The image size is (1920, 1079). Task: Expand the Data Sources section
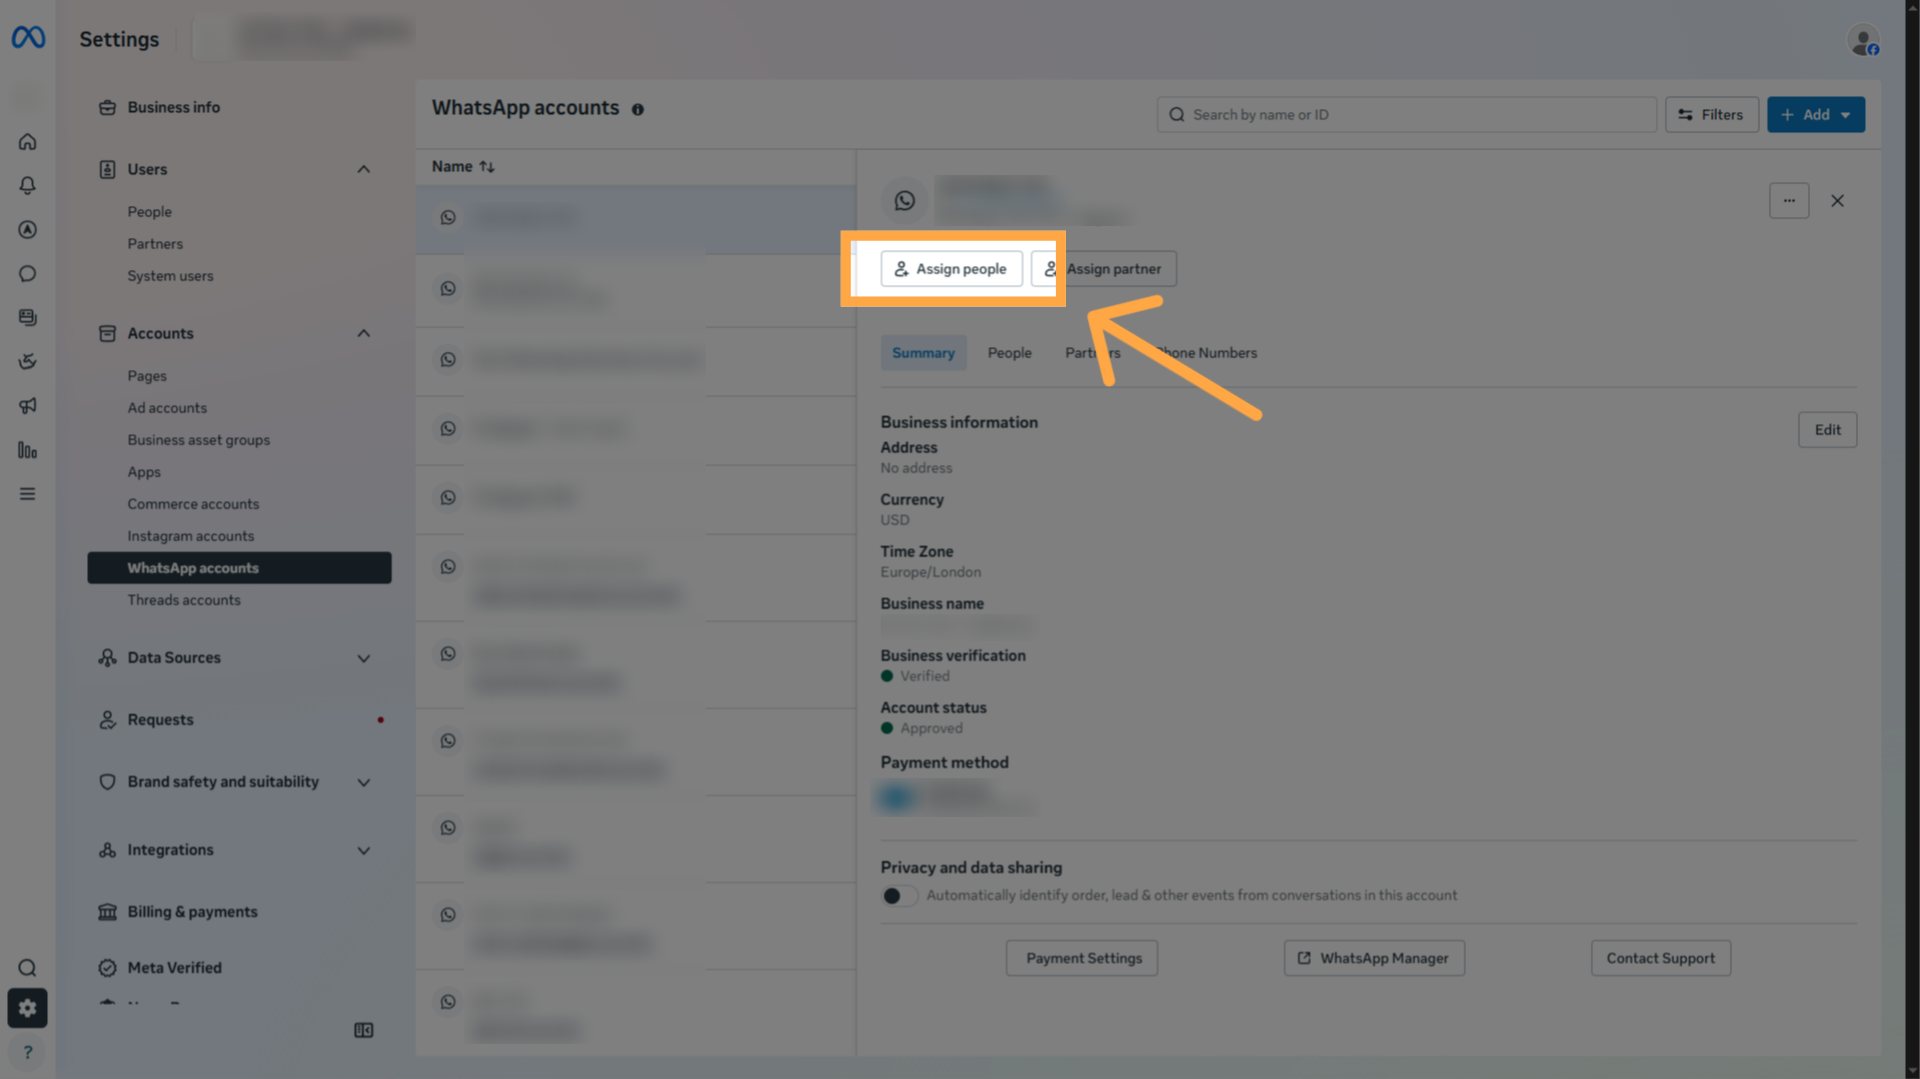pyautogui.click(x=364, y=659)
